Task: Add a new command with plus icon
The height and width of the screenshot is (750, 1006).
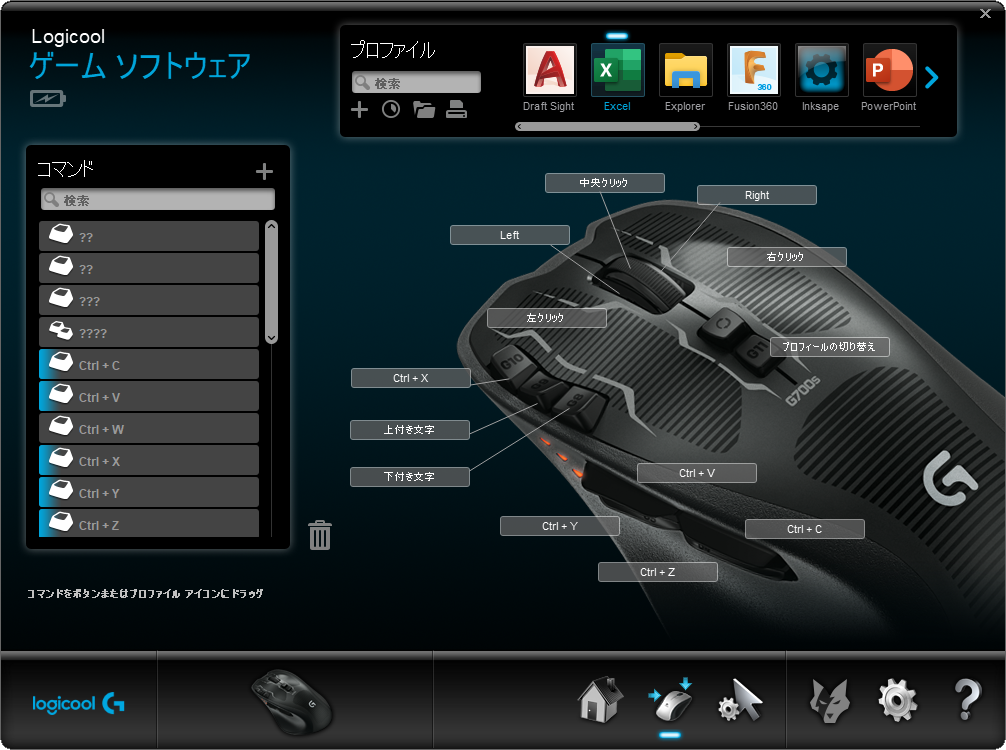Action: click(x=264, y=172)
